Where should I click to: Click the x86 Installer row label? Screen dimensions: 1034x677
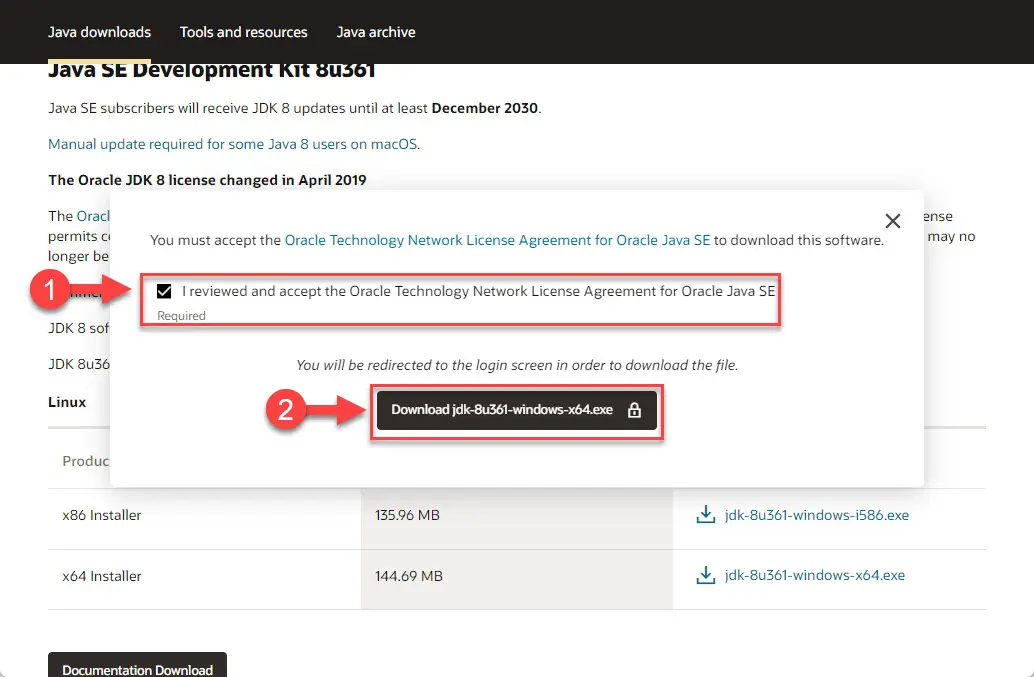(x=102, y=515)
